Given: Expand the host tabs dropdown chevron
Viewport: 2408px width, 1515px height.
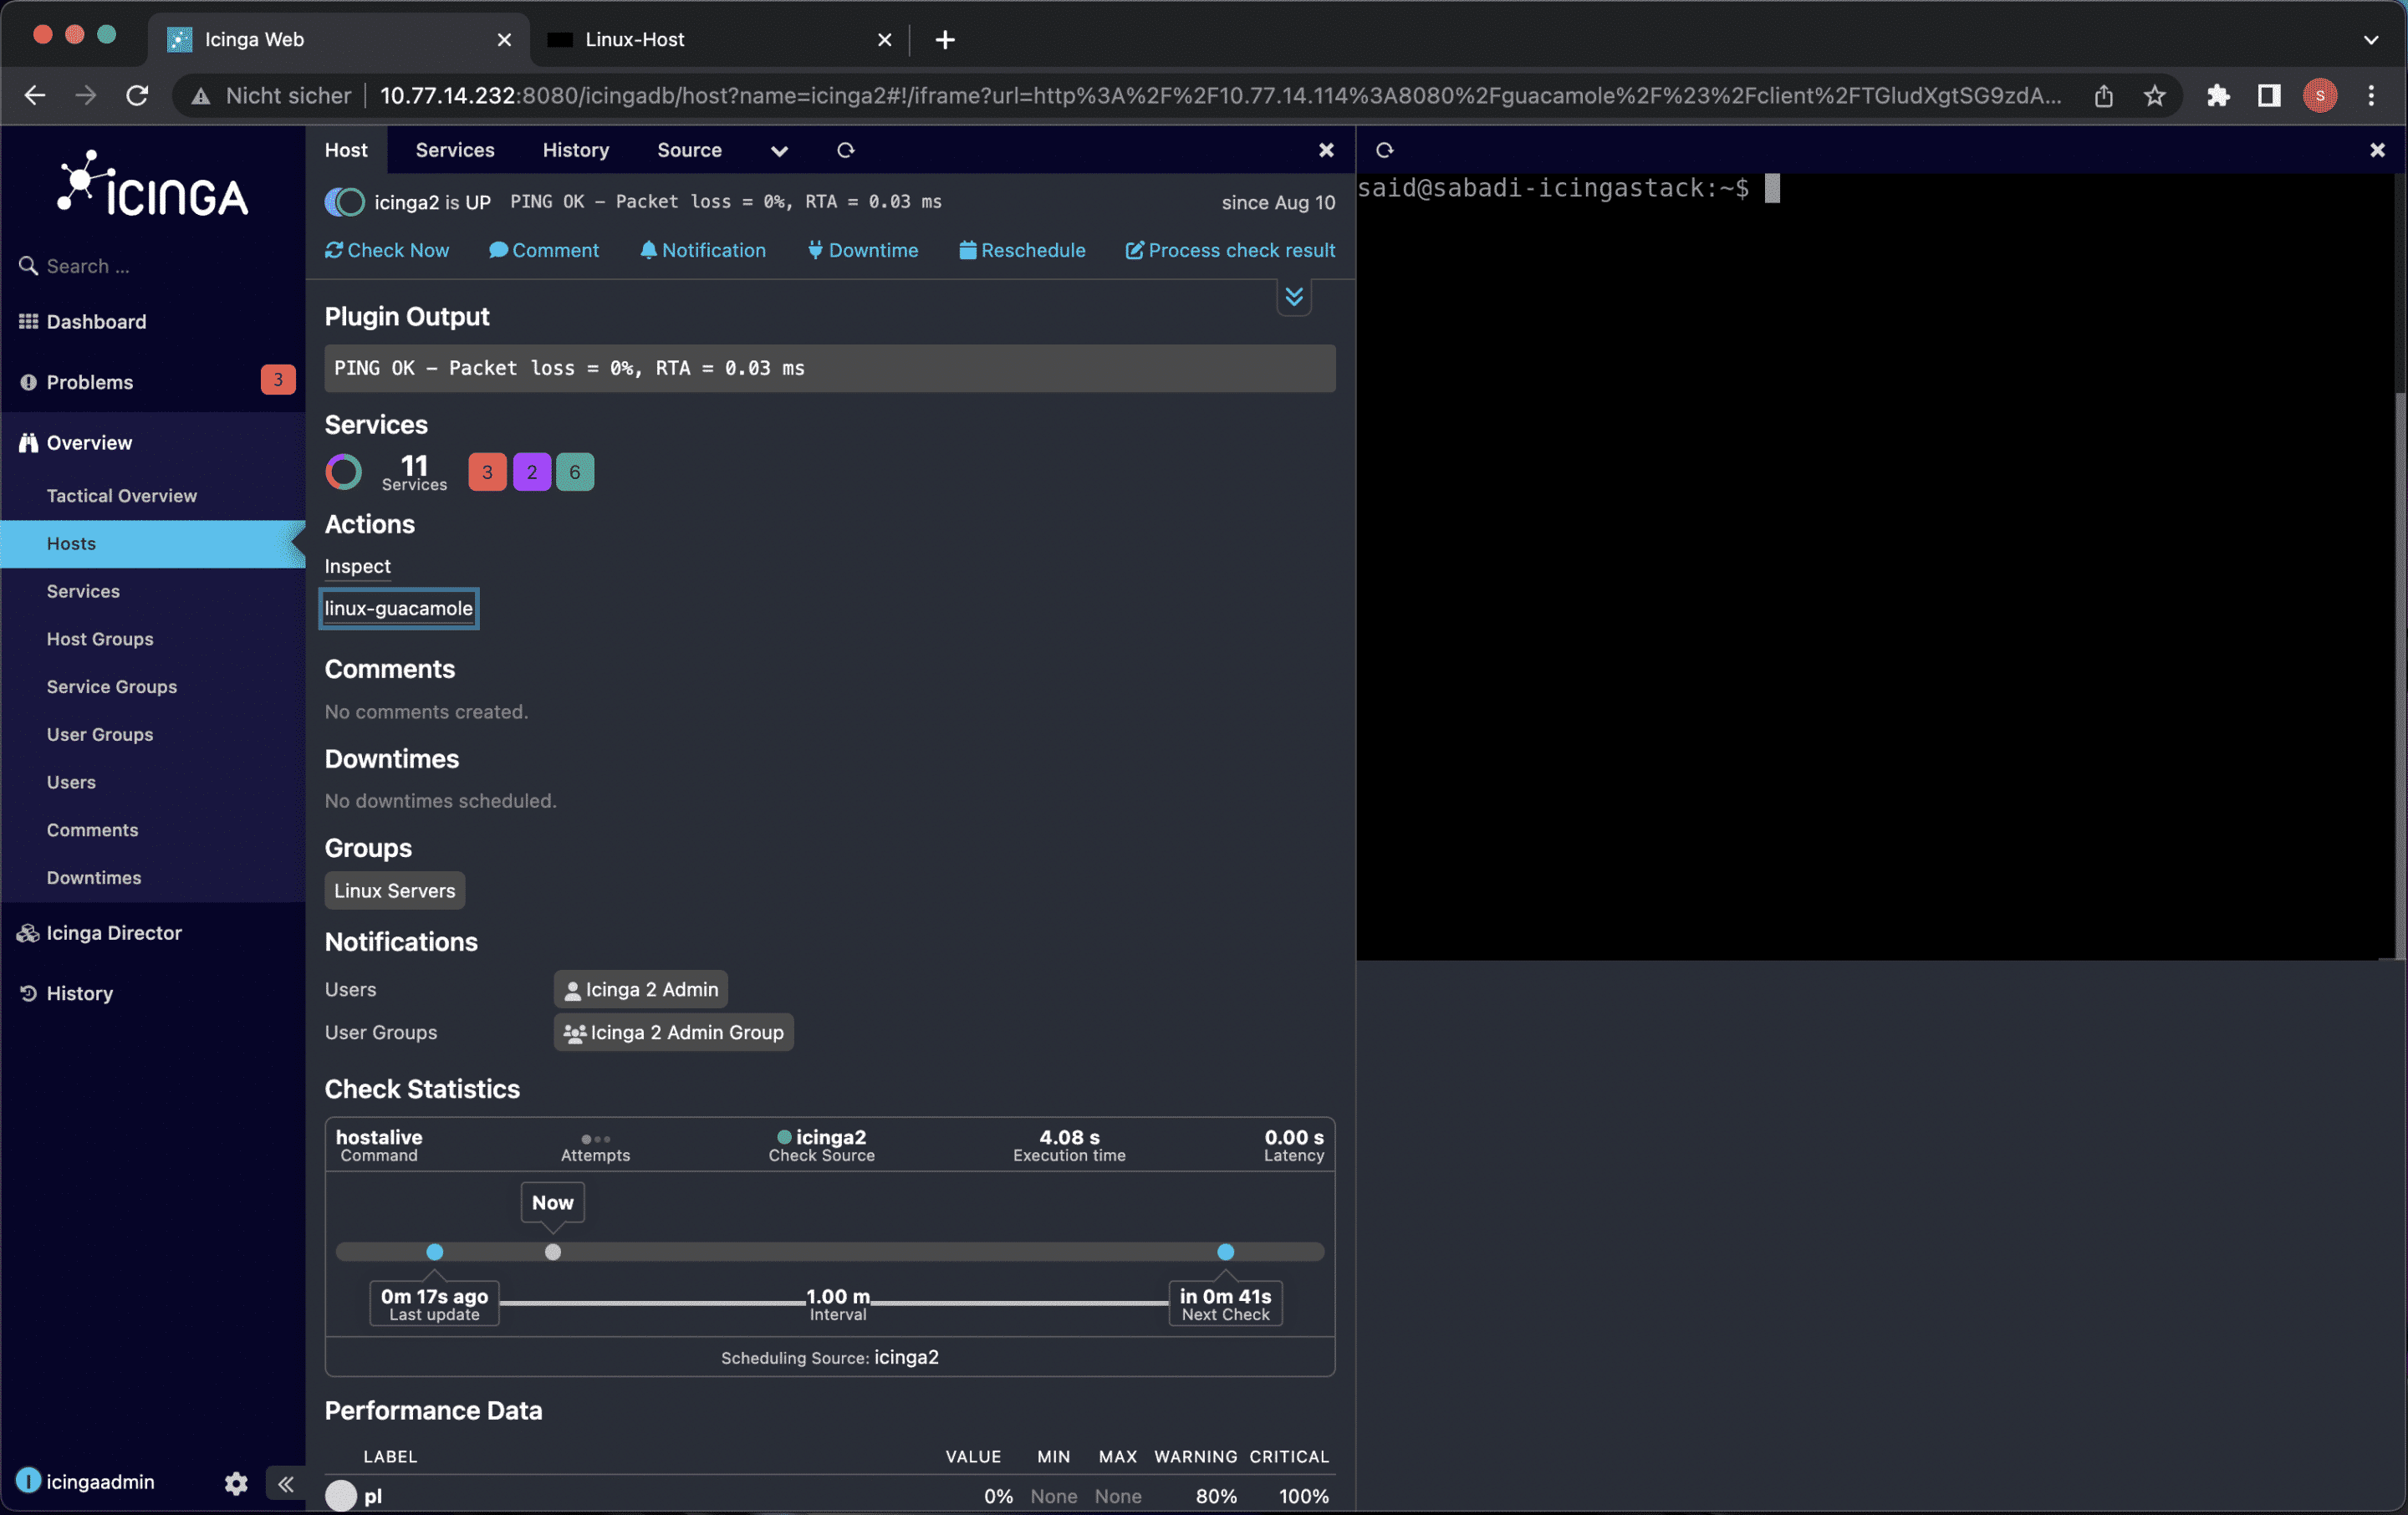Looking at the screenshot, I should click(x=779, y=151).
